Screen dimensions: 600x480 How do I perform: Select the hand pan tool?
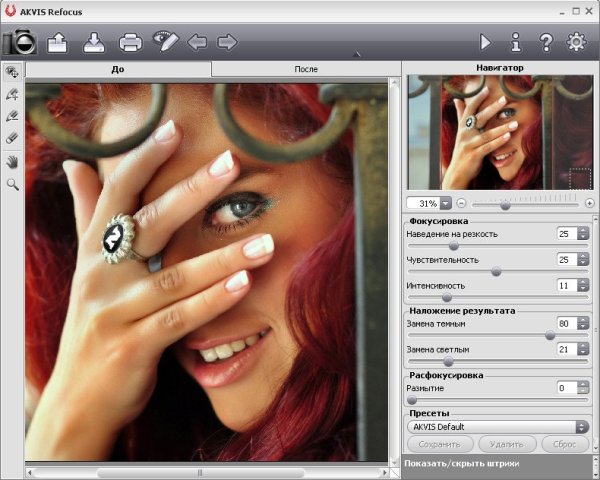coord(13,161)
